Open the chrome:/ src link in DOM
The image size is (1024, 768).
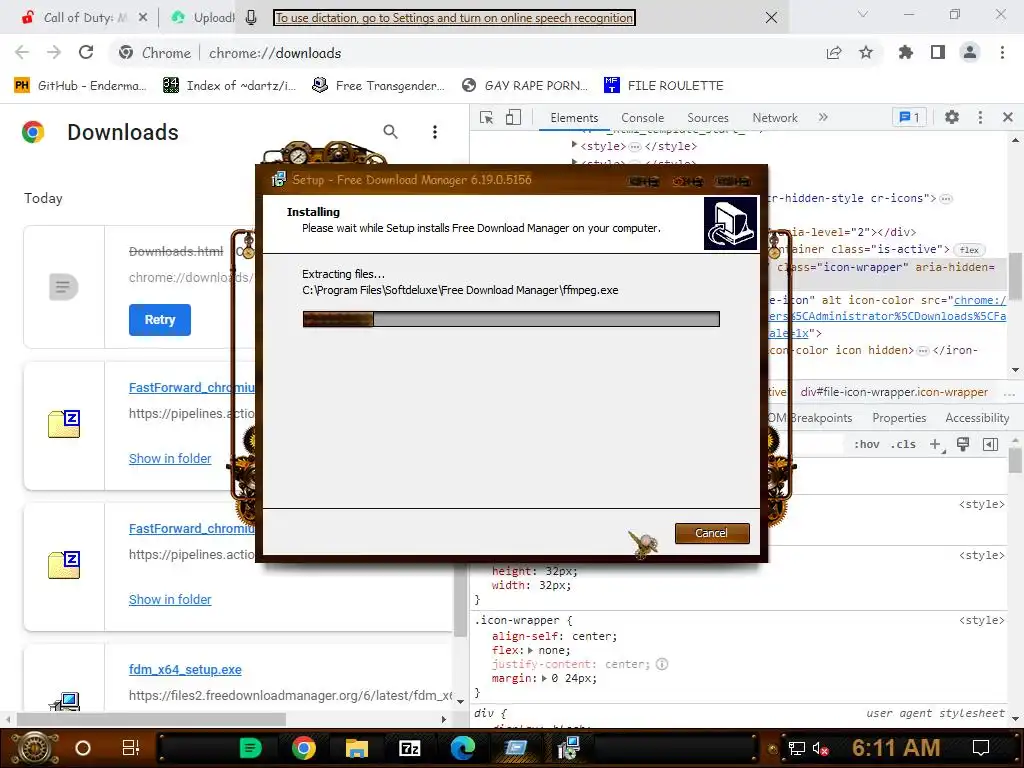point(980,300)
